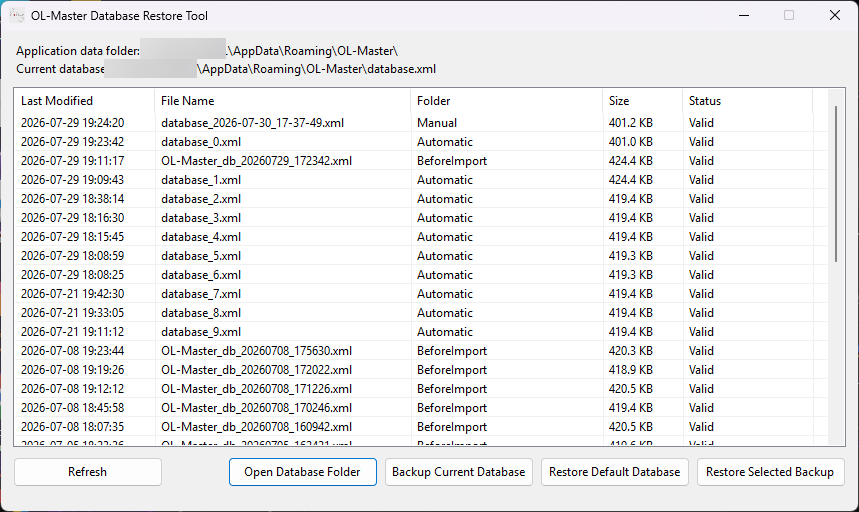Click date 2026-07-29 19:24:20

tap(72, 123)
